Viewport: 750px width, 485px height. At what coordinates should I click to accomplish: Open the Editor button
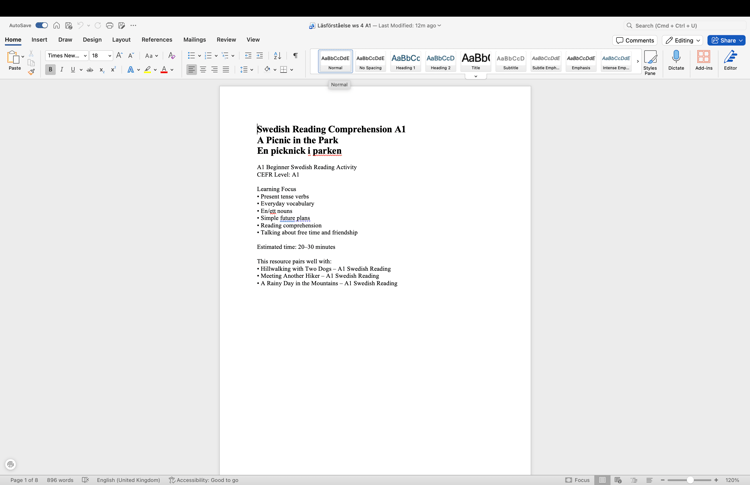(730, 61)
